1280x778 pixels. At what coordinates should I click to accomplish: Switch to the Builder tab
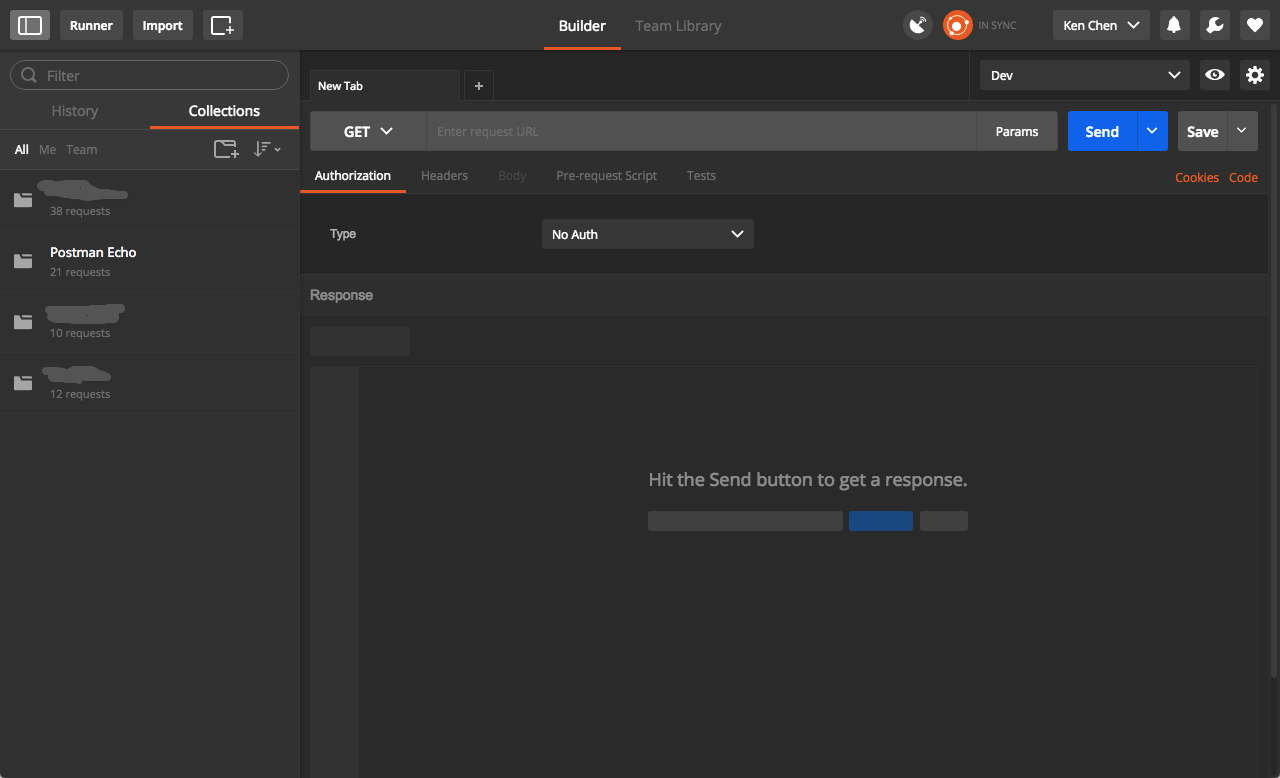582,26
